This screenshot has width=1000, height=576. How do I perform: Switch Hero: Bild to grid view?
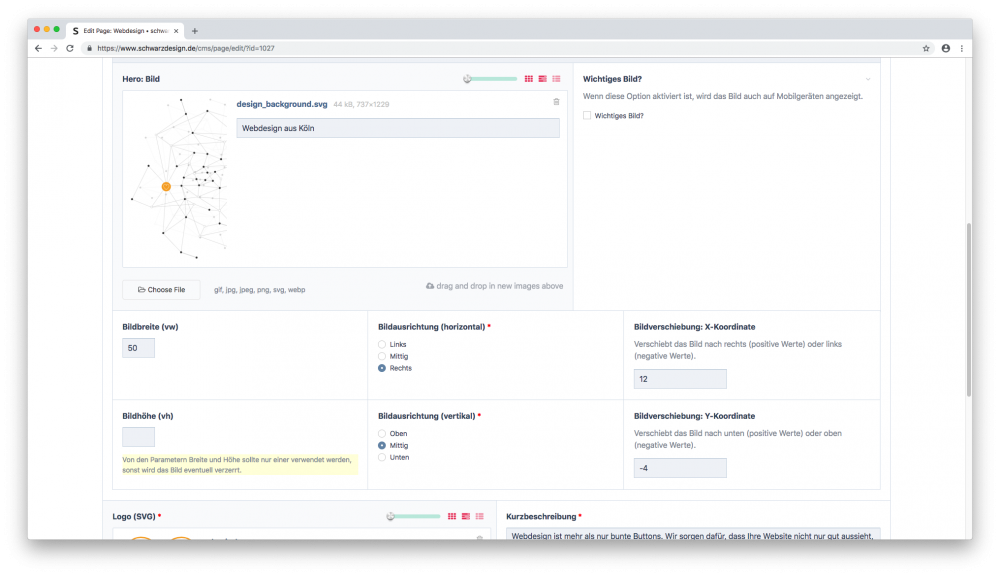coord(528,78)
